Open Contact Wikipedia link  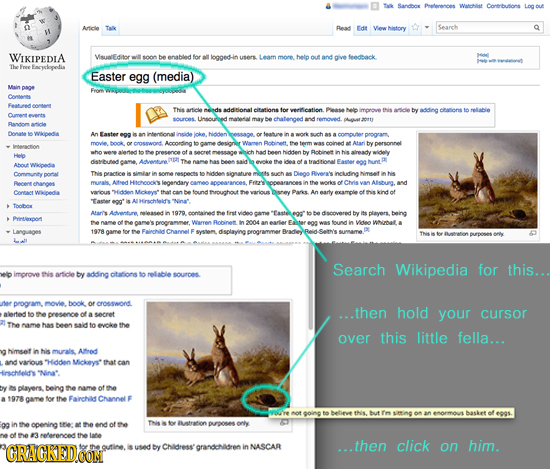click(x=36, y=193)
